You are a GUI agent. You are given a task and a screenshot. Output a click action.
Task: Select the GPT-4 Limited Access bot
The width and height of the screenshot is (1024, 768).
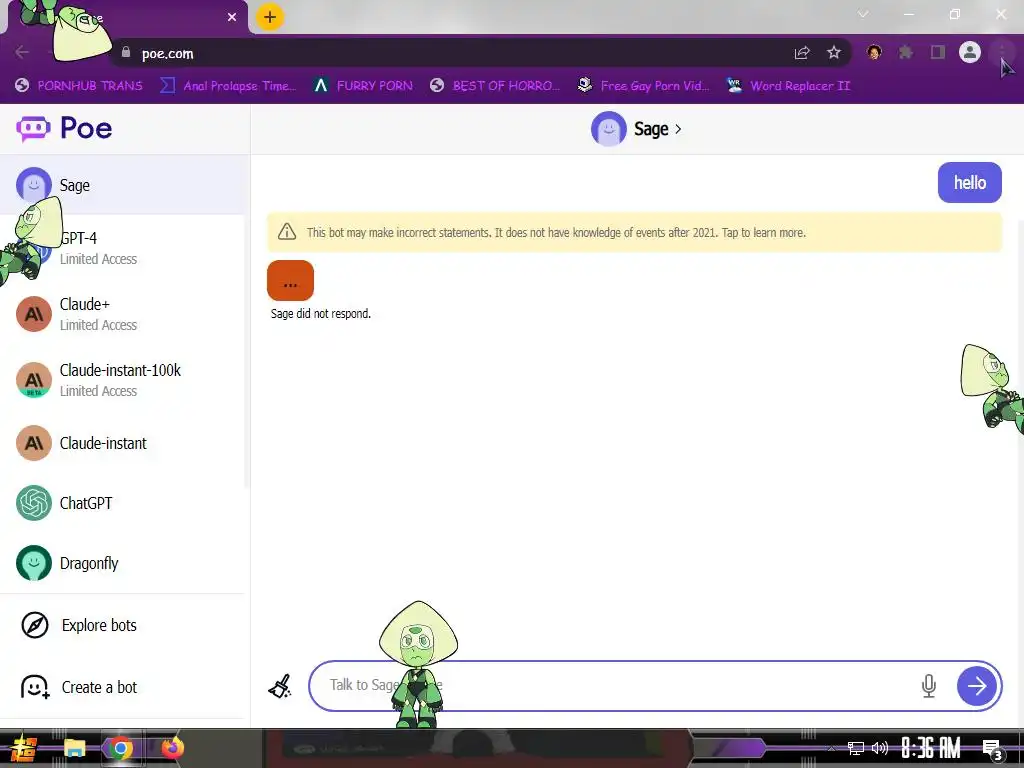(124, 248)
